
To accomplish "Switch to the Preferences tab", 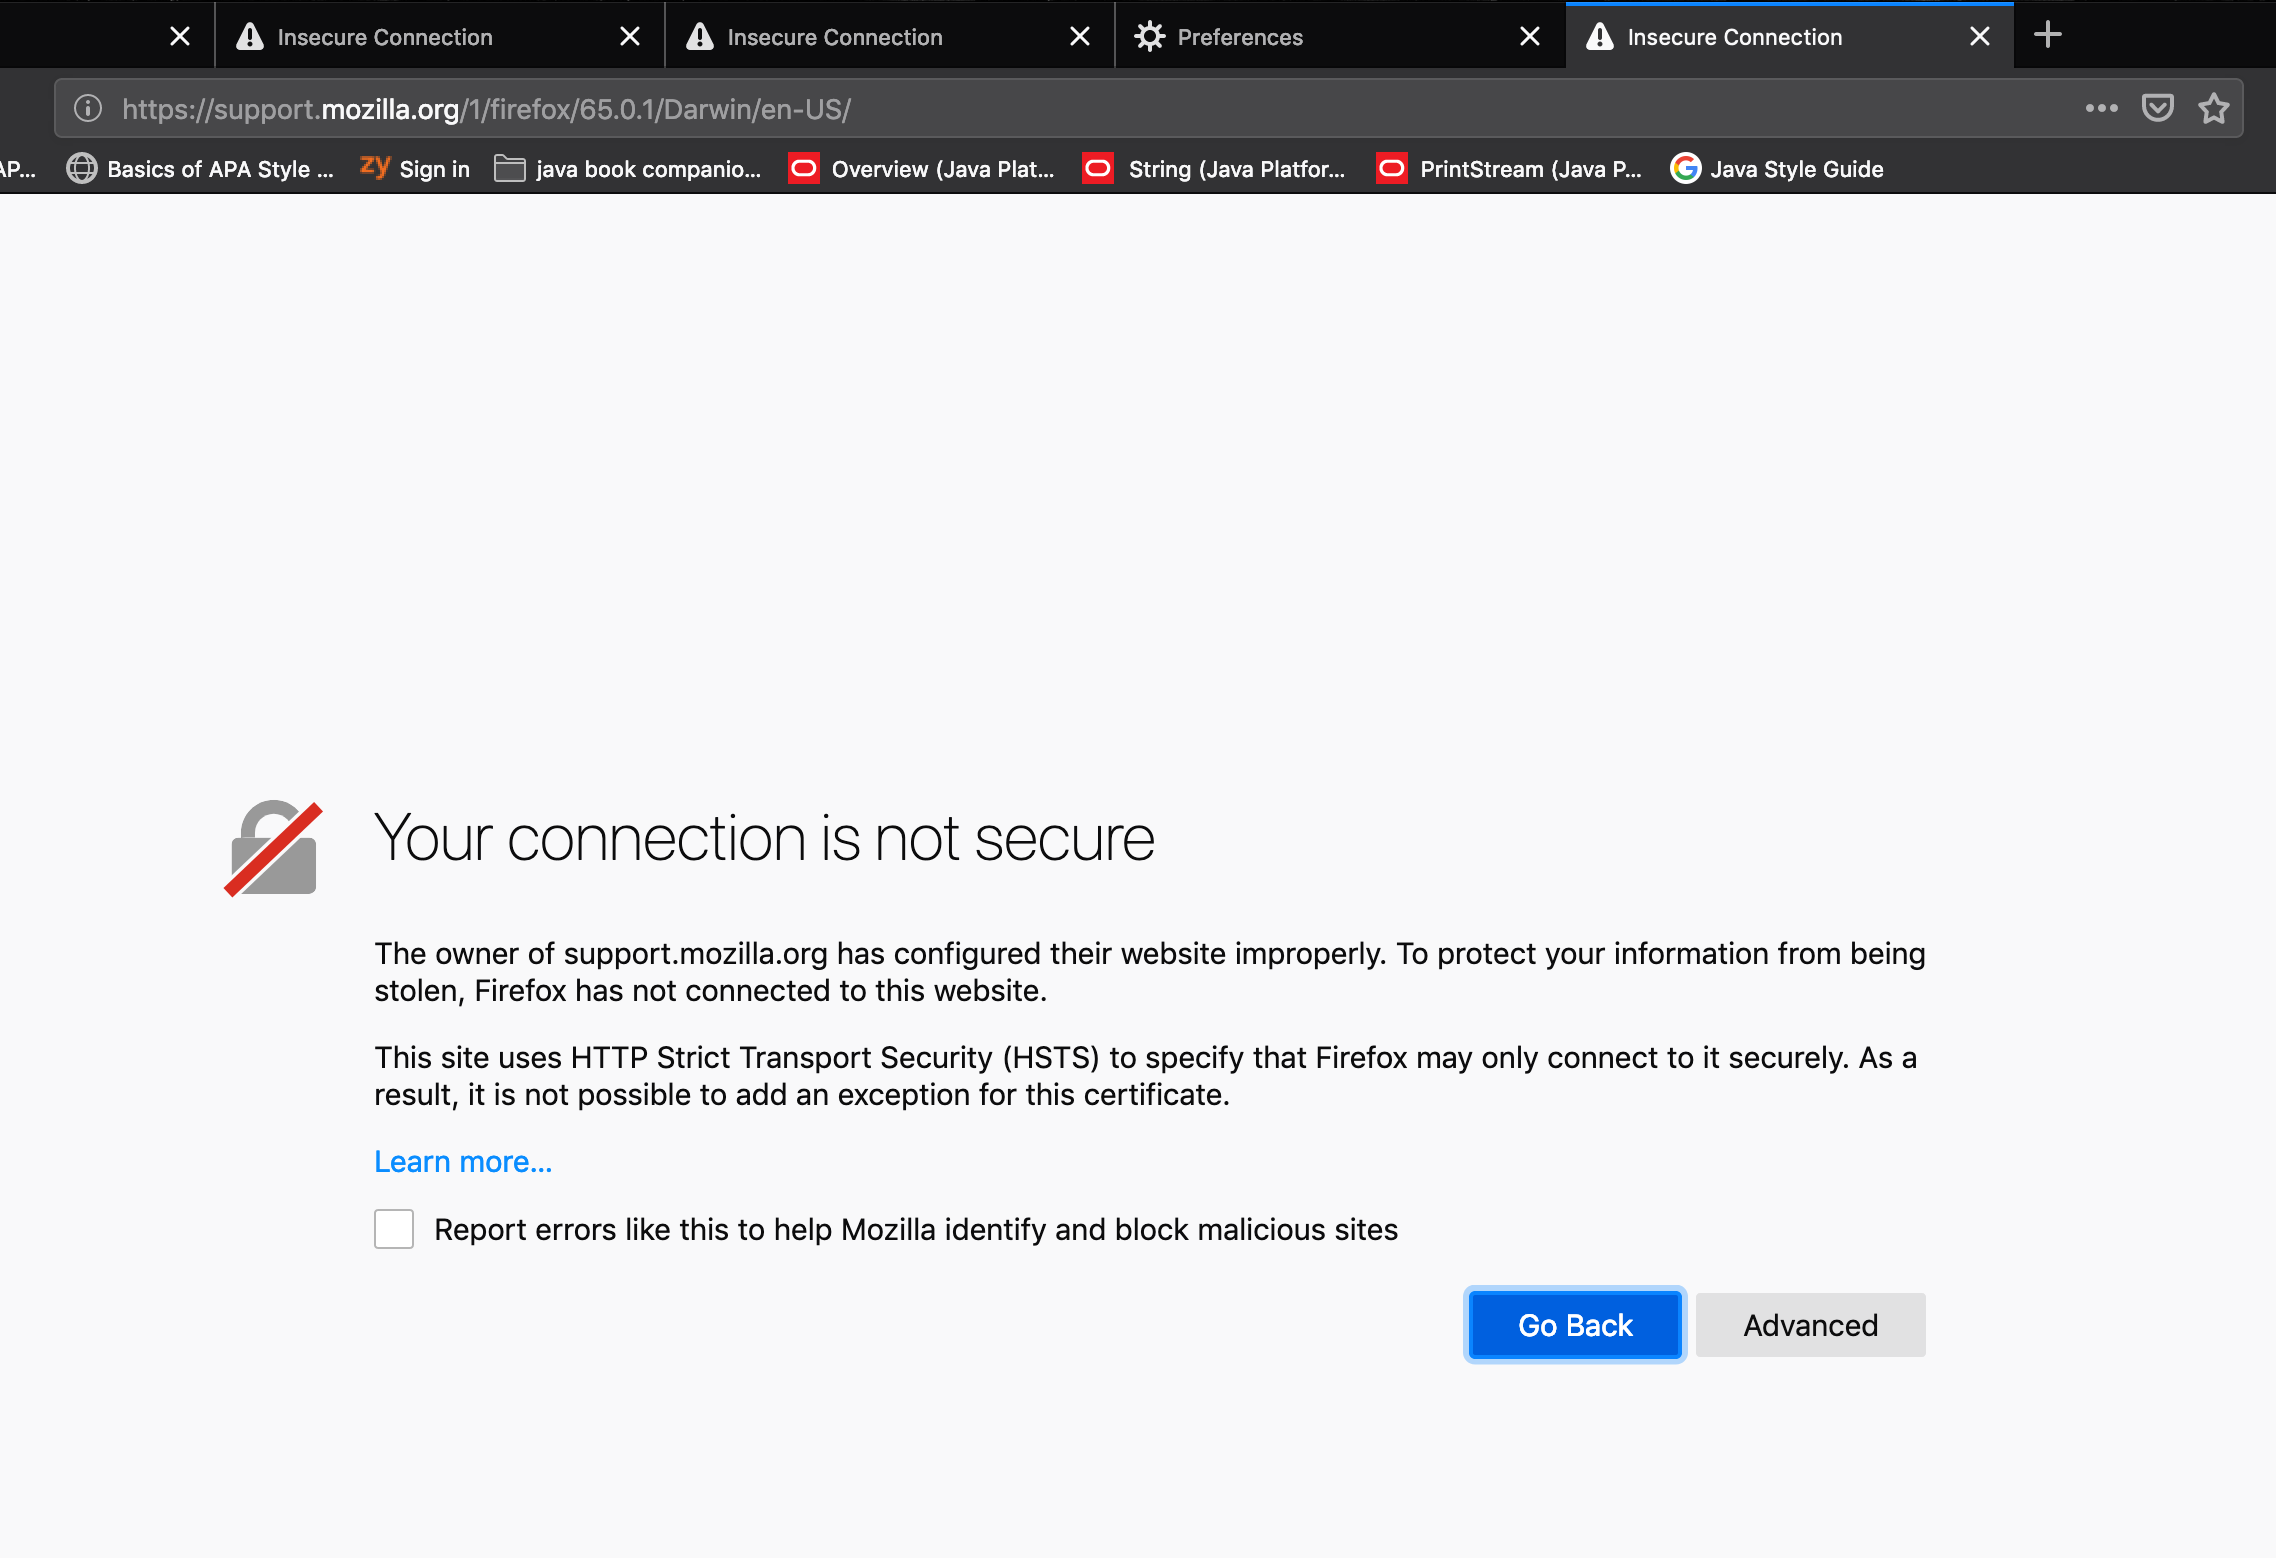I will (x=1339, y=37).
